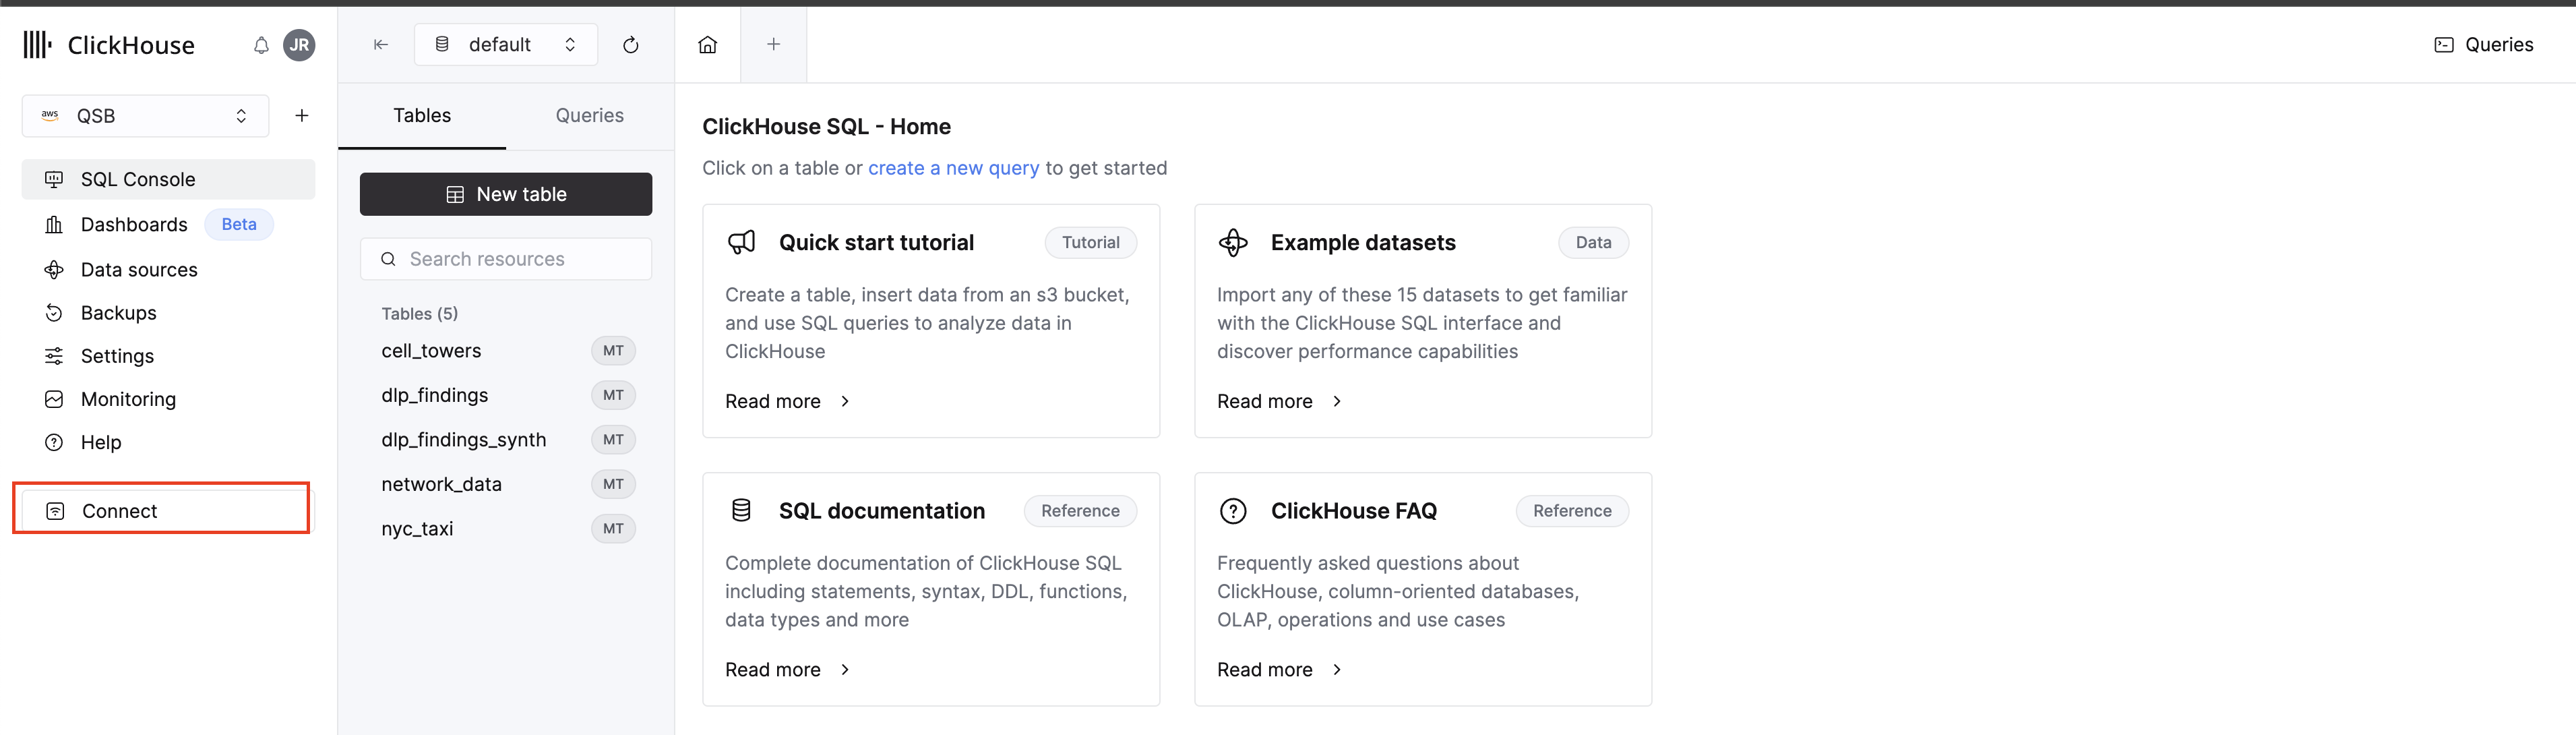Click on cell_towers table

[x=431, y=349]
